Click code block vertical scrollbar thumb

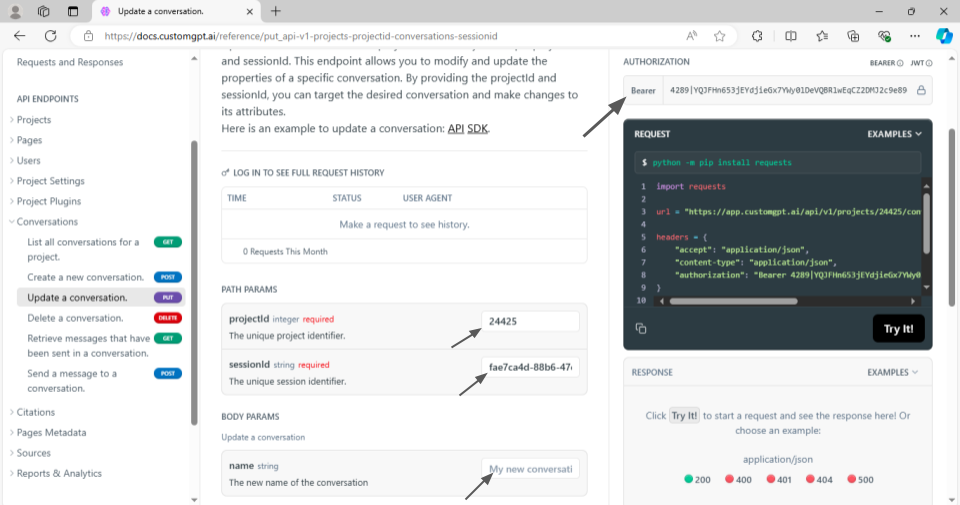(926, 223)
